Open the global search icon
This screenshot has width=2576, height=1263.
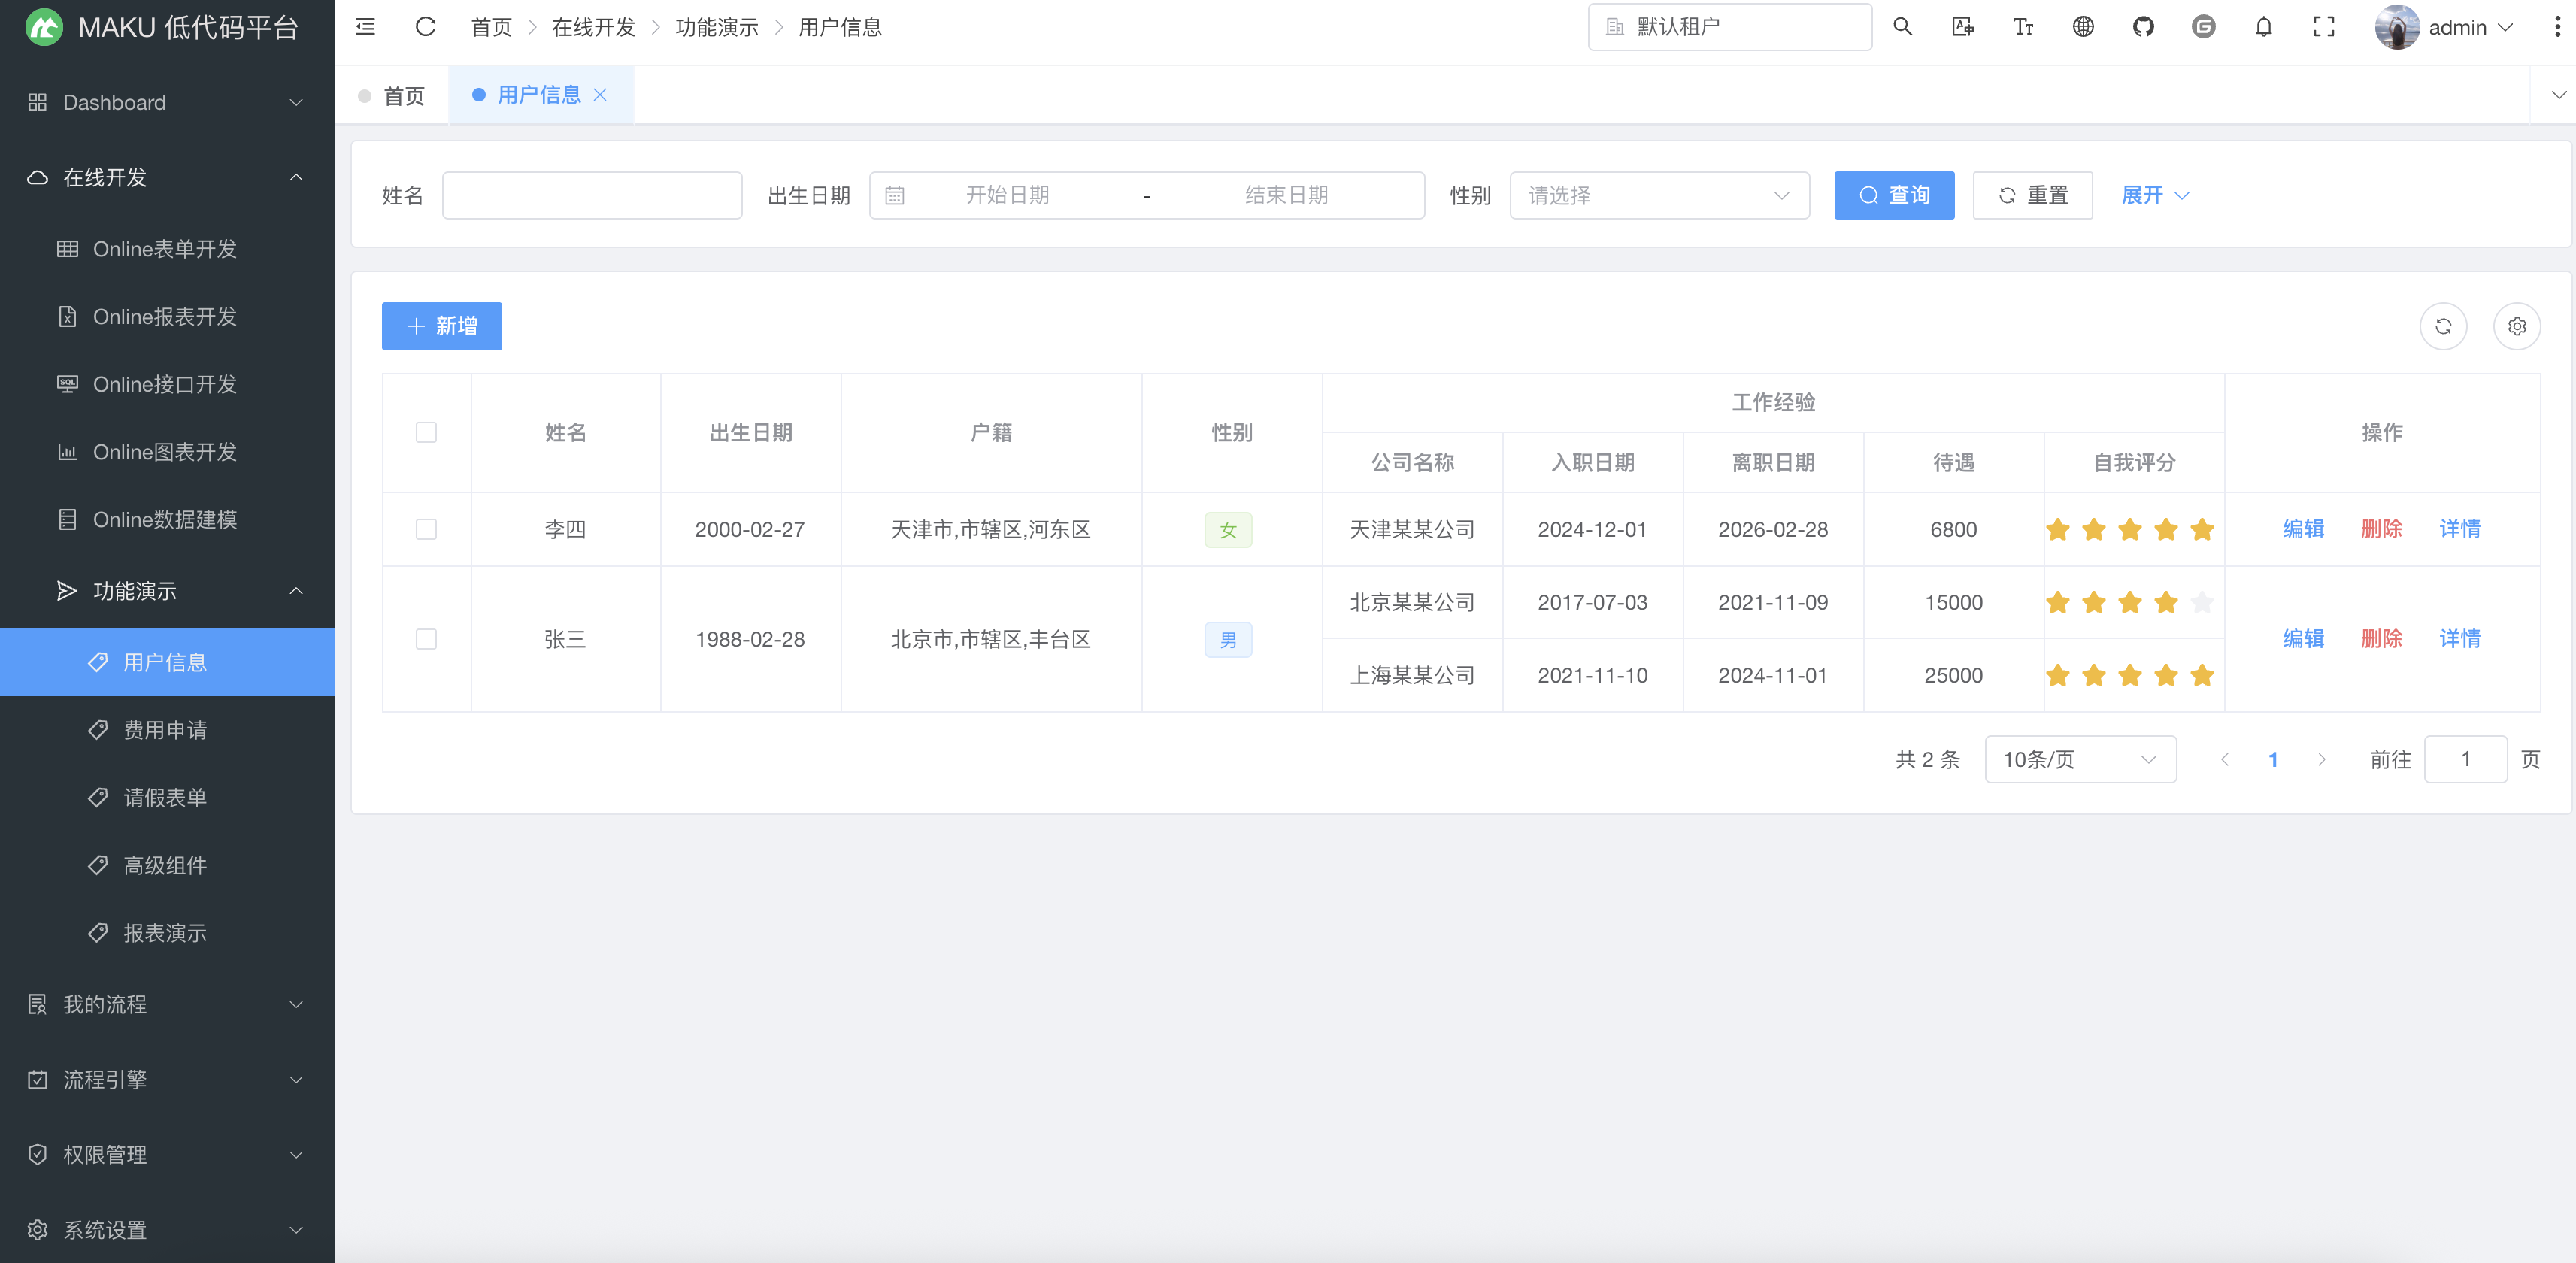point(1903,27)
